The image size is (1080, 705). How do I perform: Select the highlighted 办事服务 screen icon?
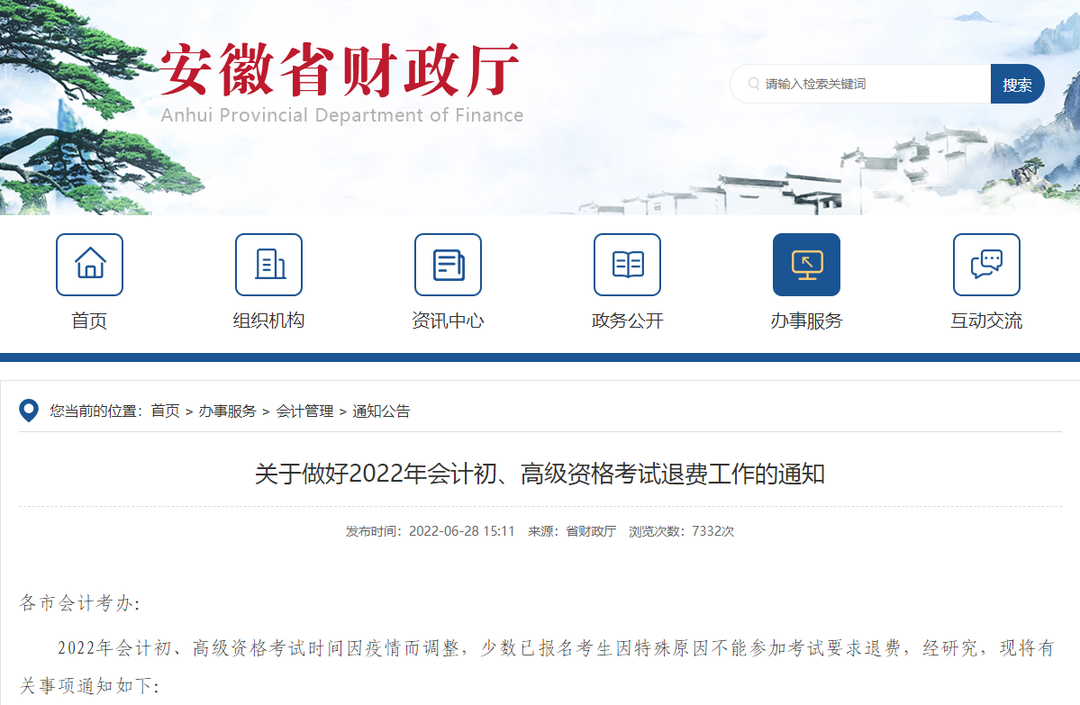(807, 264)
